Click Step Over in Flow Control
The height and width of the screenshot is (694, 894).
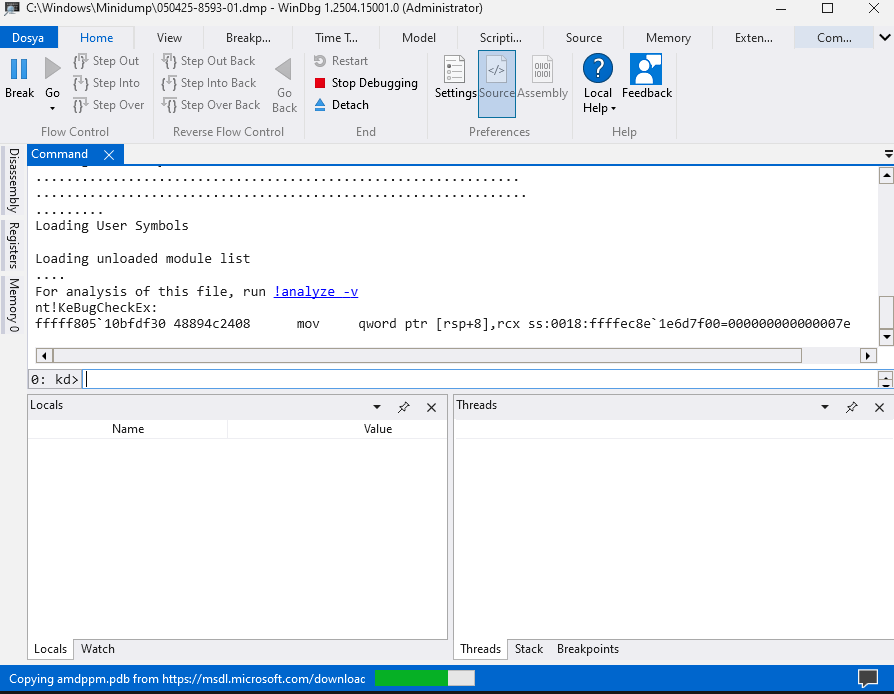[x=109, y=105]
